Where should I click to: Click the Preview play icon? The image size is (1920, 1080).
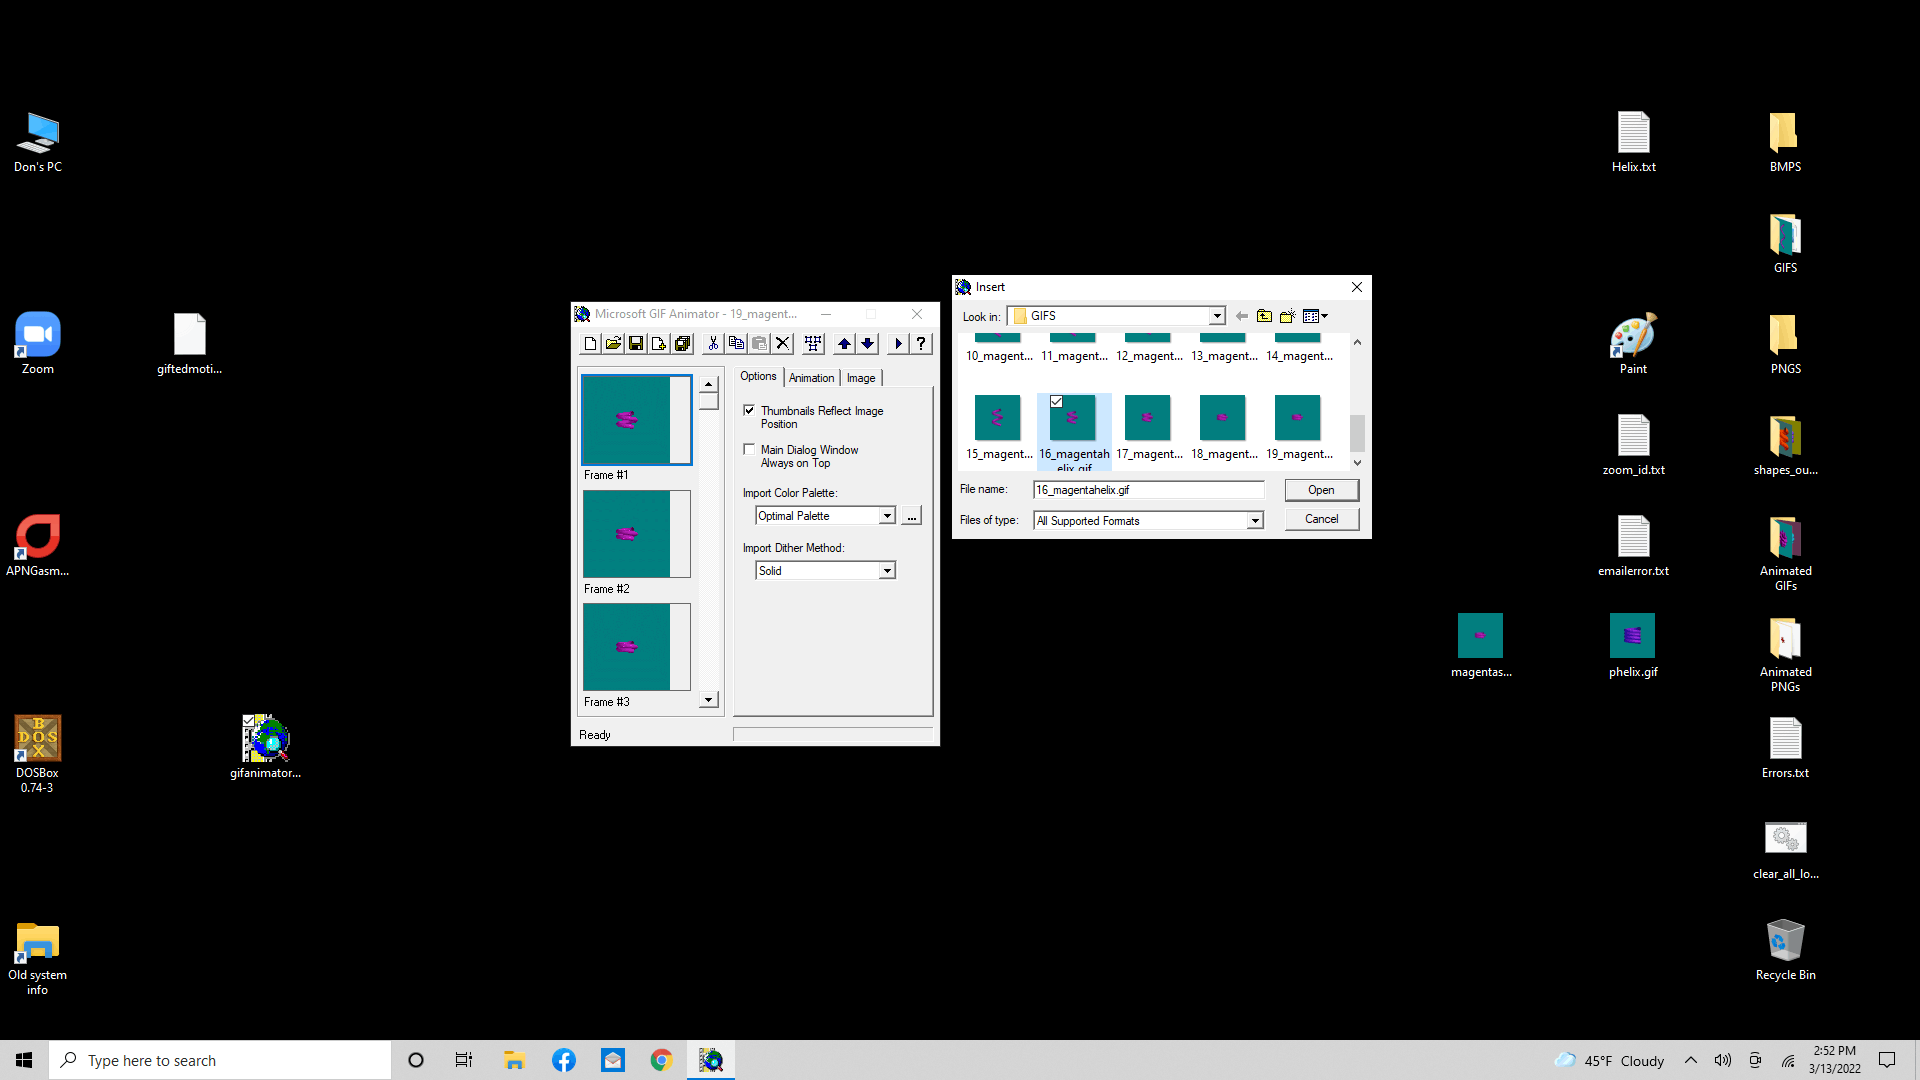pos(898,344)
